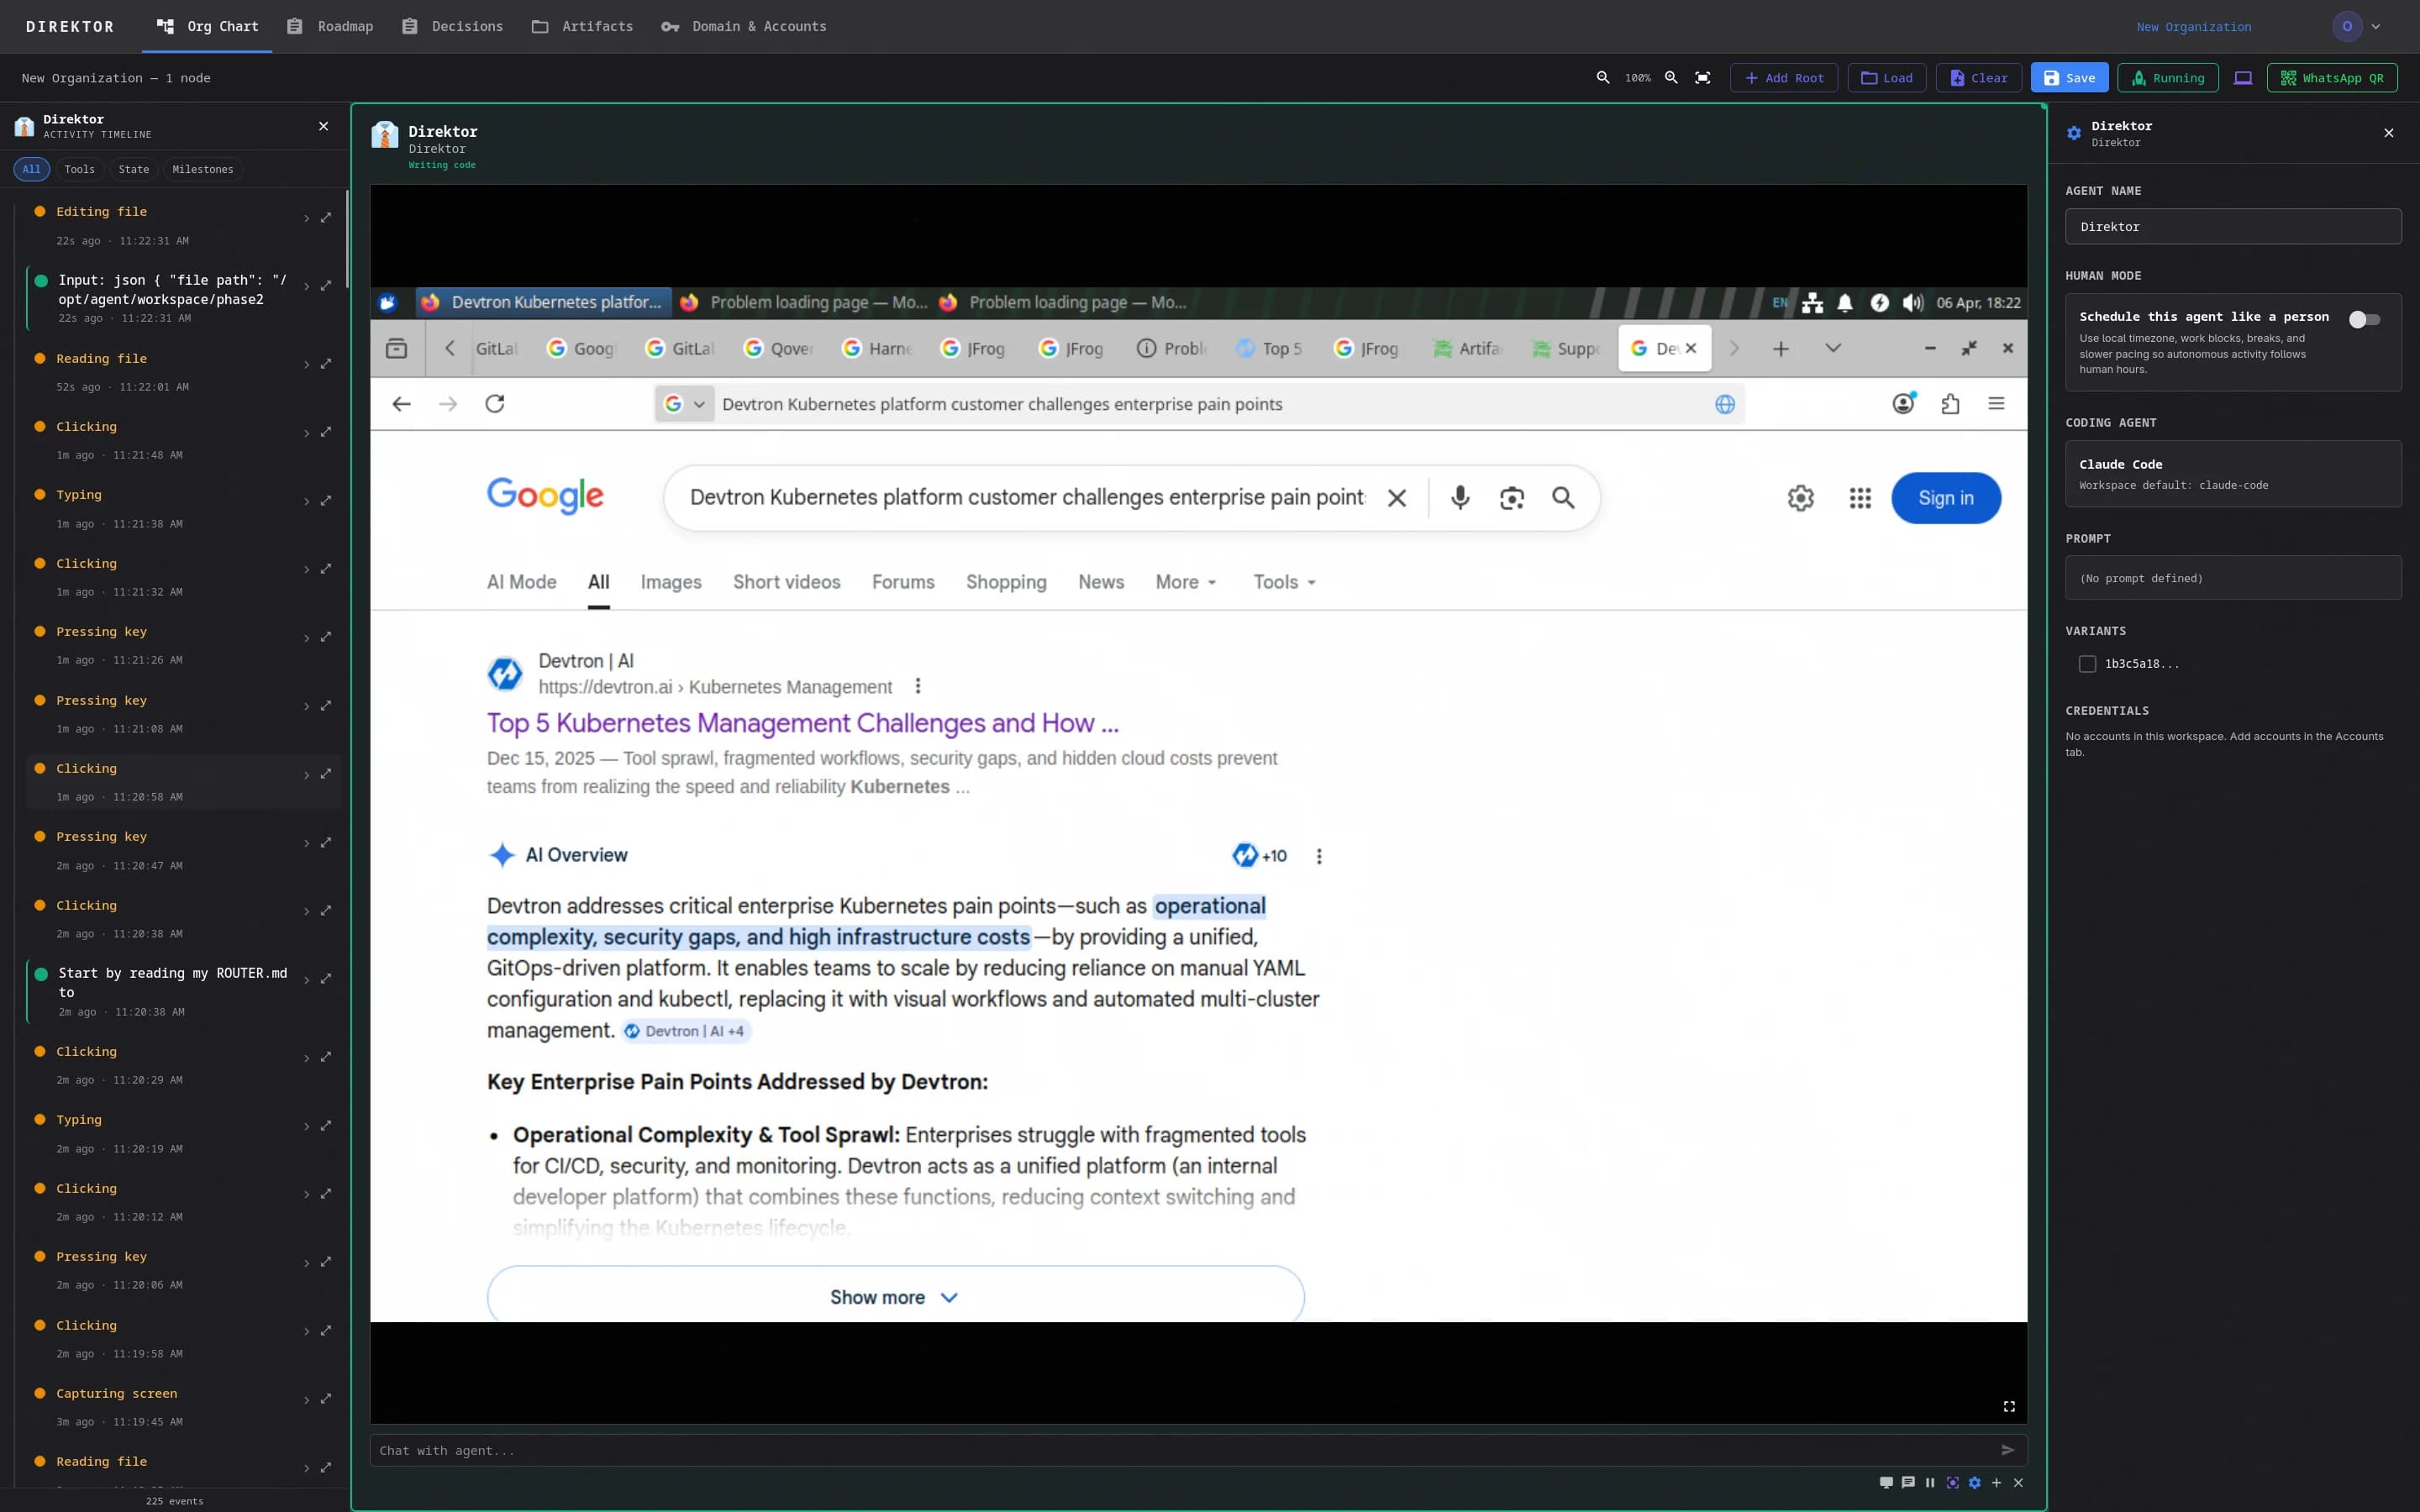Select the Org Chart tab

click(208, 27)
